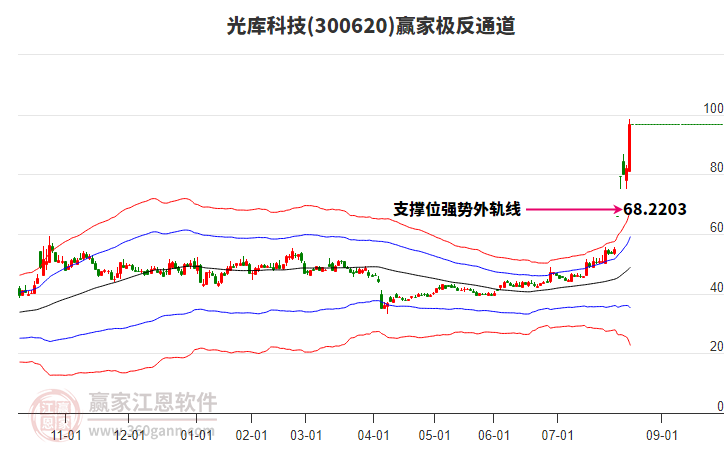
Task: Click the chart title 光库科技(300620)赢家极反通道
Action: click(370, 26)
